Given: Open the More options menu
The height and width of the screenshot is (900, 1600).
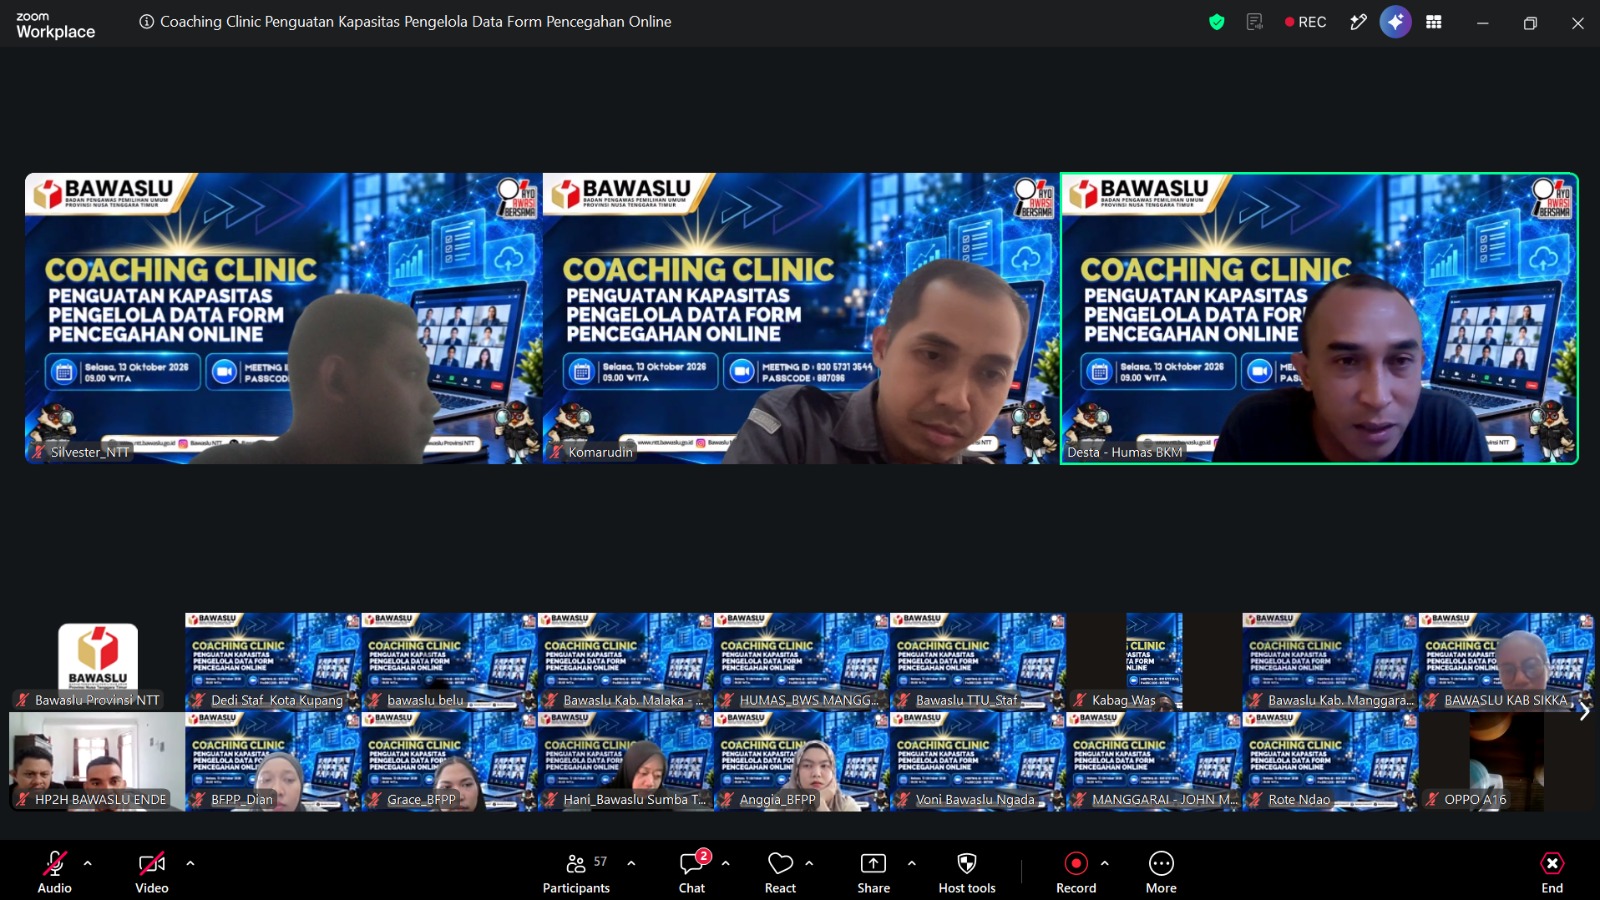Looking at the screenshot, I should coord(1161,871).
